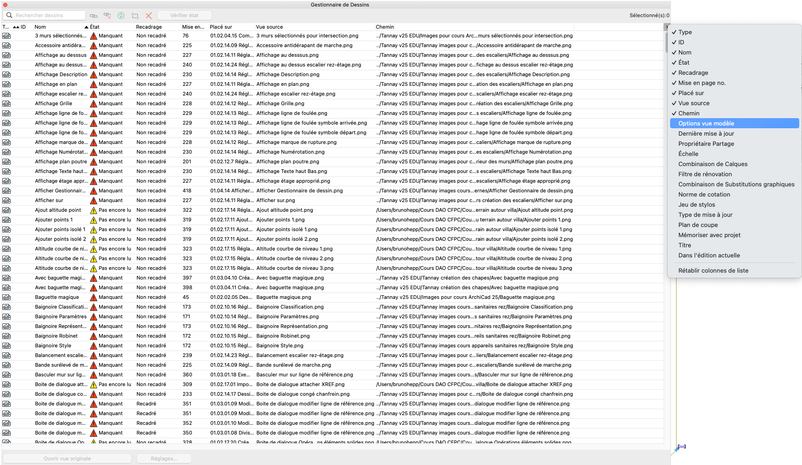Screen dimensions: 802x465
Task: Click the 'Ouvrir vue originale' button
Action: point(67,458)
